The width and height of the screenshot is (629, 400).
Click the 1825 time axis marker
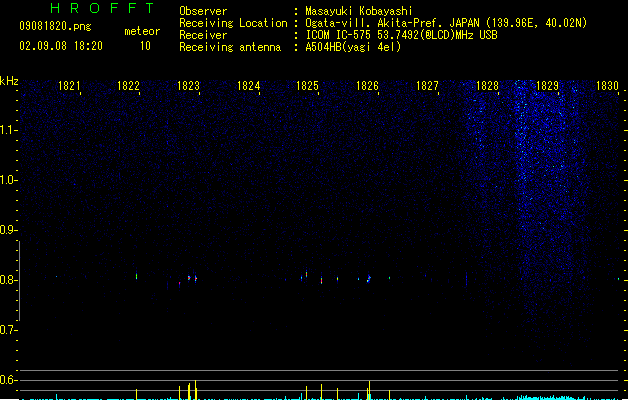[x=307, y=86]
